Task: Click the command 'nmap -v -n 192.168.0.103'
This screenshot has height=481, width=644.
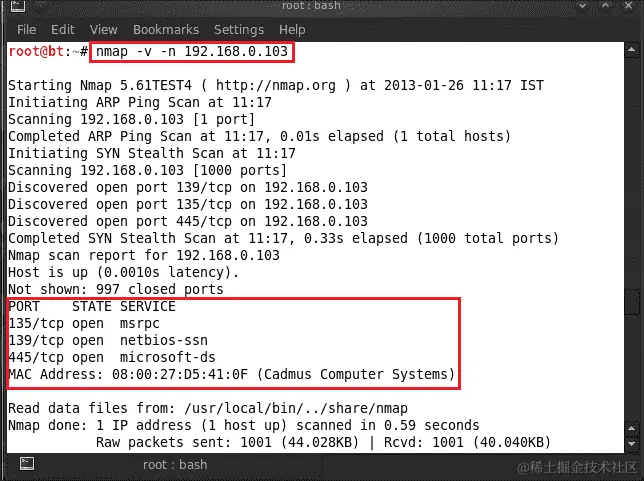Action: 192,52
